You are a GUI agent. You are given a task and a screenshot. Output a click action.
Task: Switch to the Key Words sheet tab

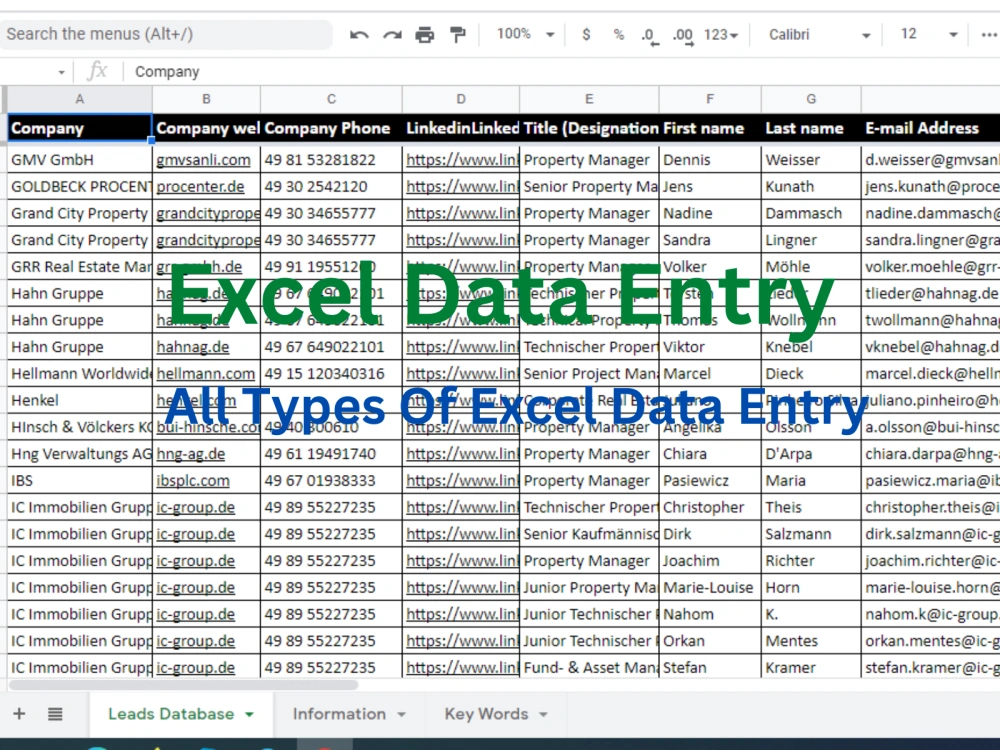(487, 714)
